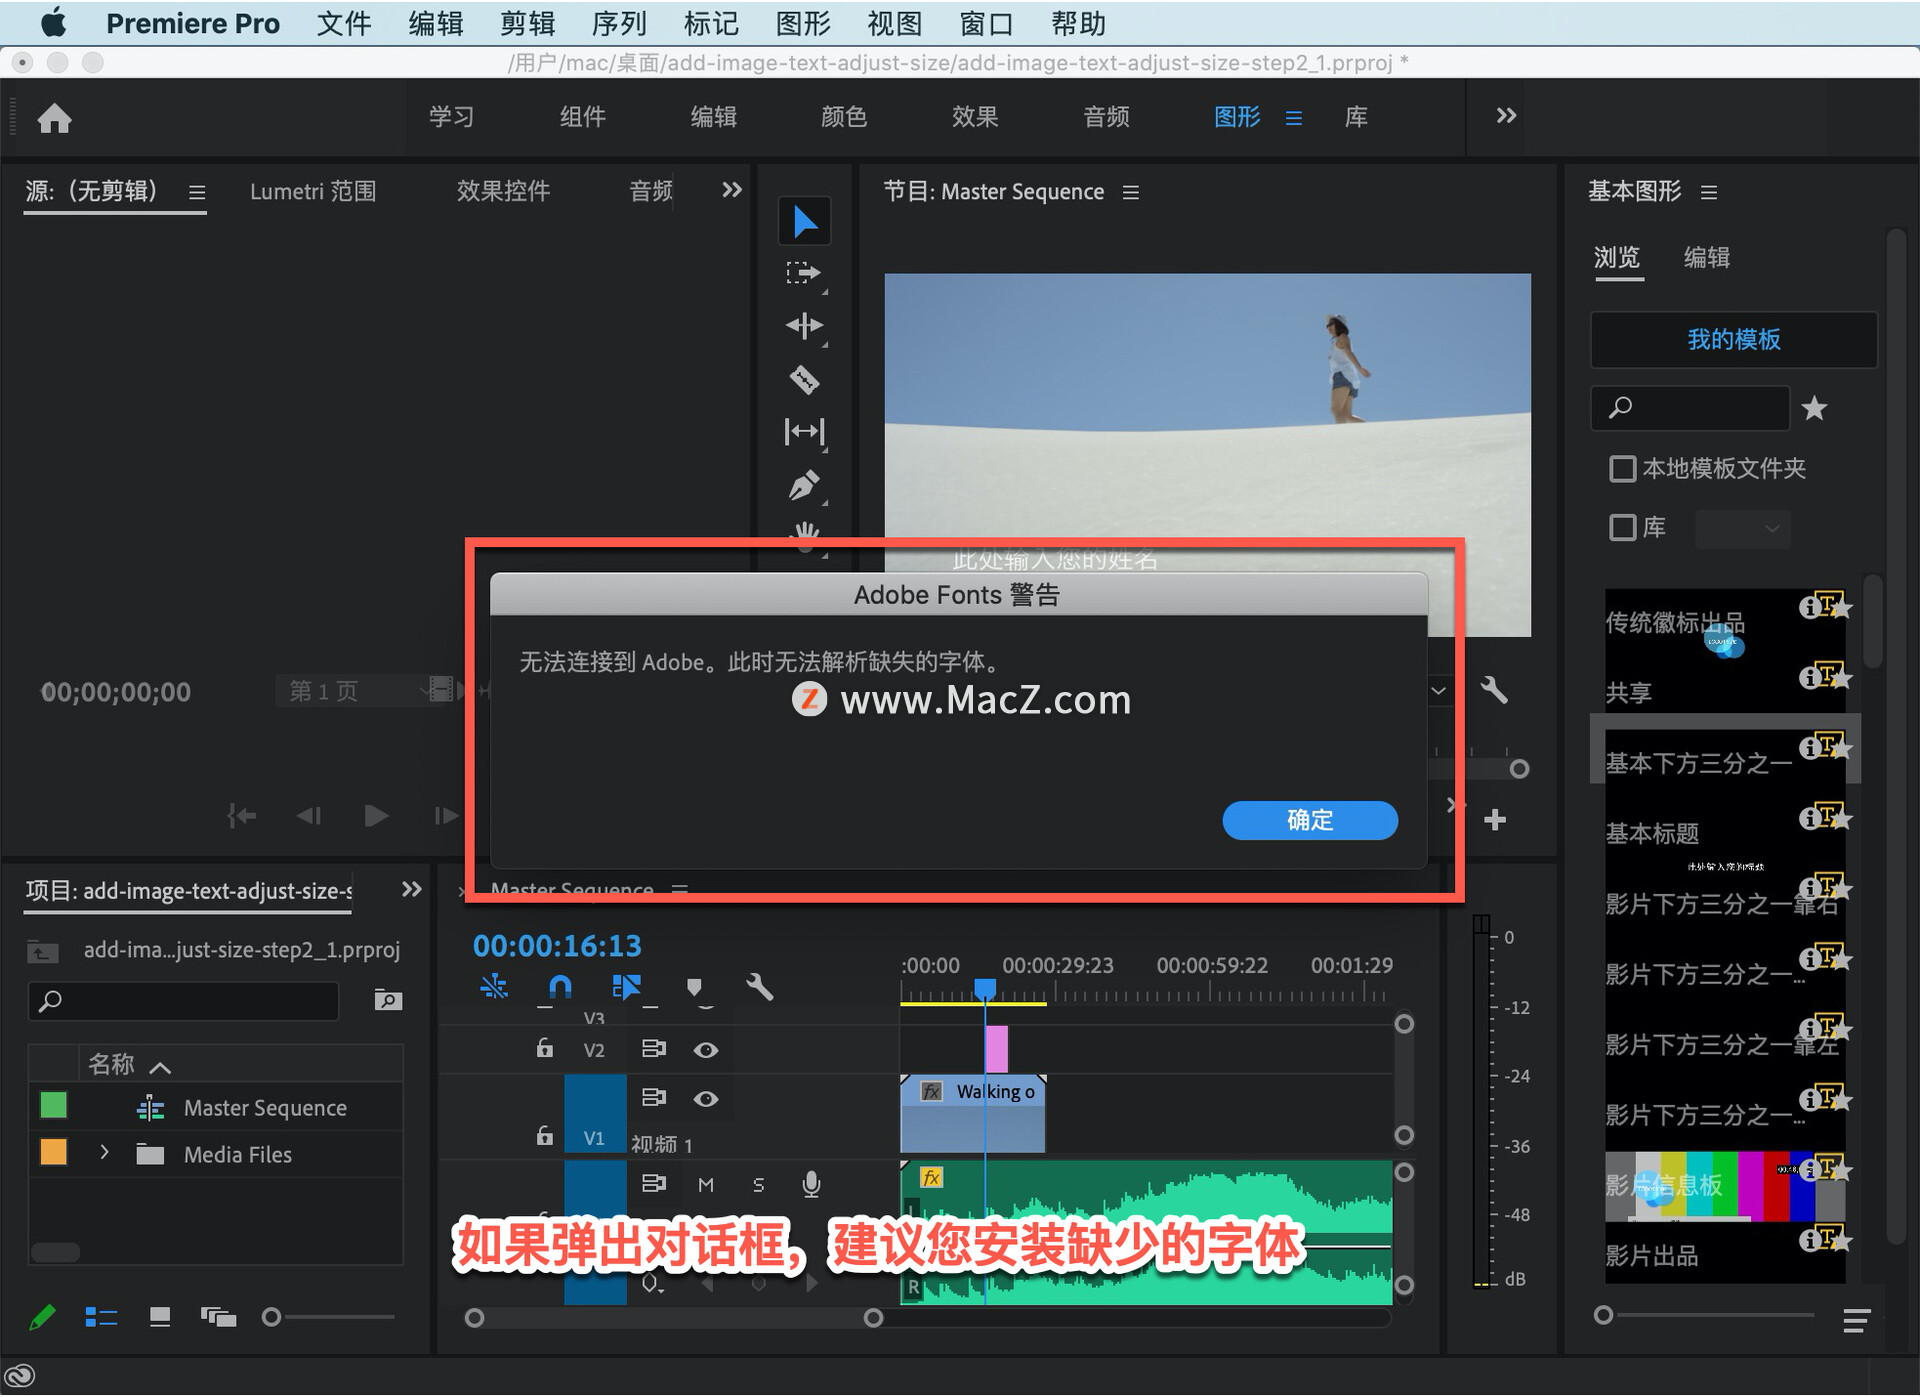
Task: Add a marker in the timeline
Action: 694,987
